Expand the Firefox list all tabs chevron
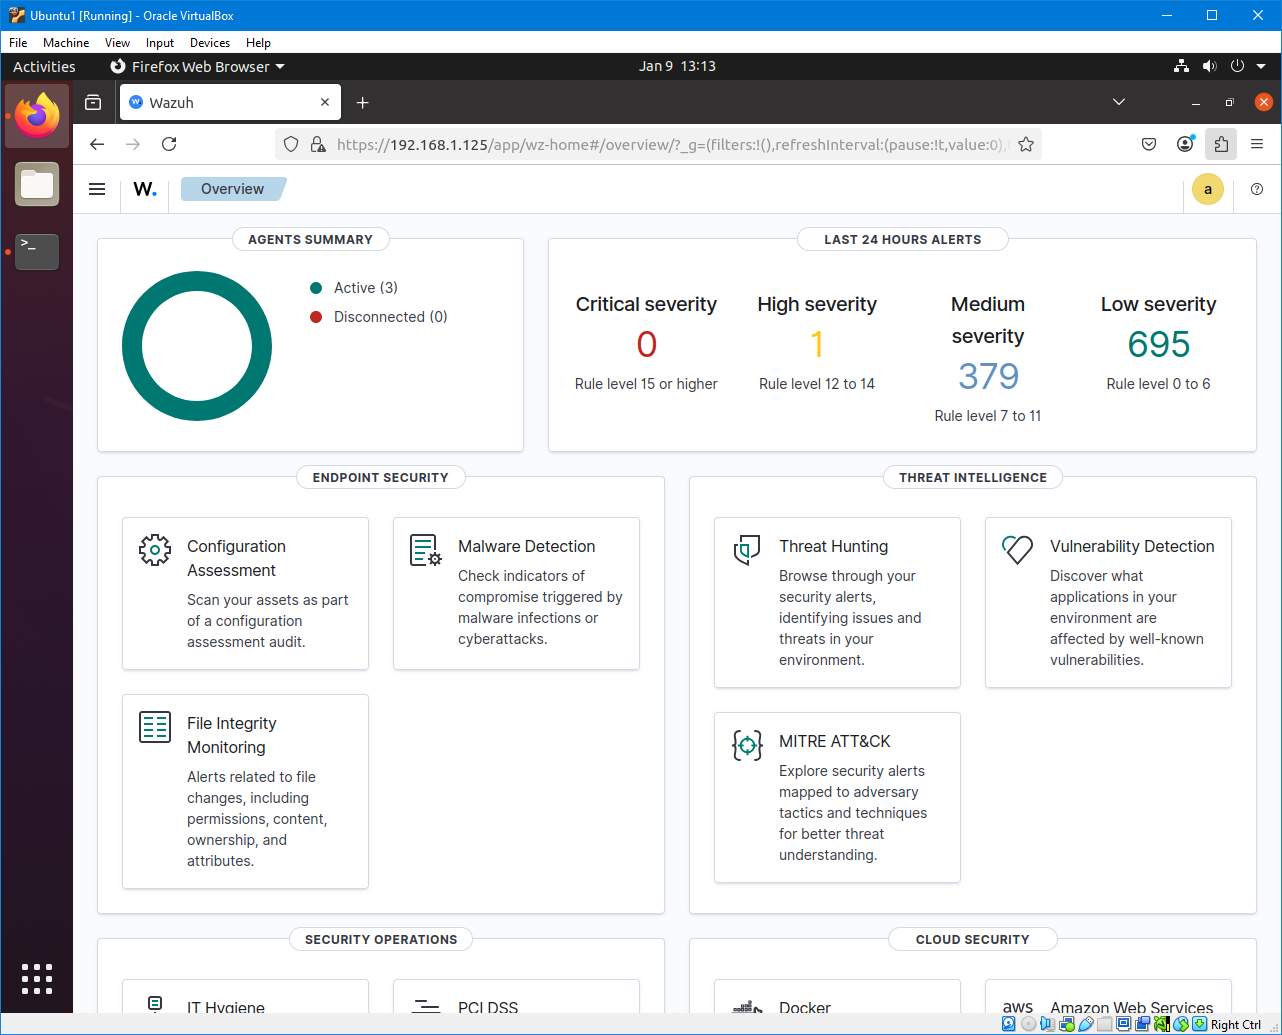1282x1035 pixels. [x=1119, y=102]
